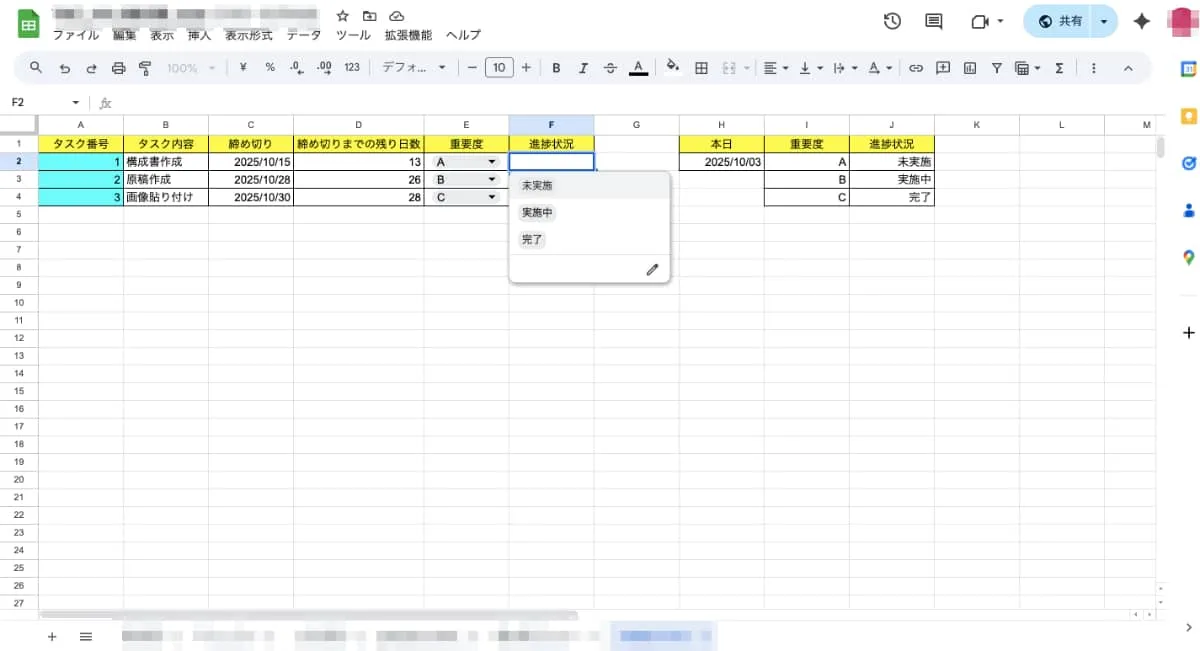Click the undo arrow in toolbar

tap(65, 68)
